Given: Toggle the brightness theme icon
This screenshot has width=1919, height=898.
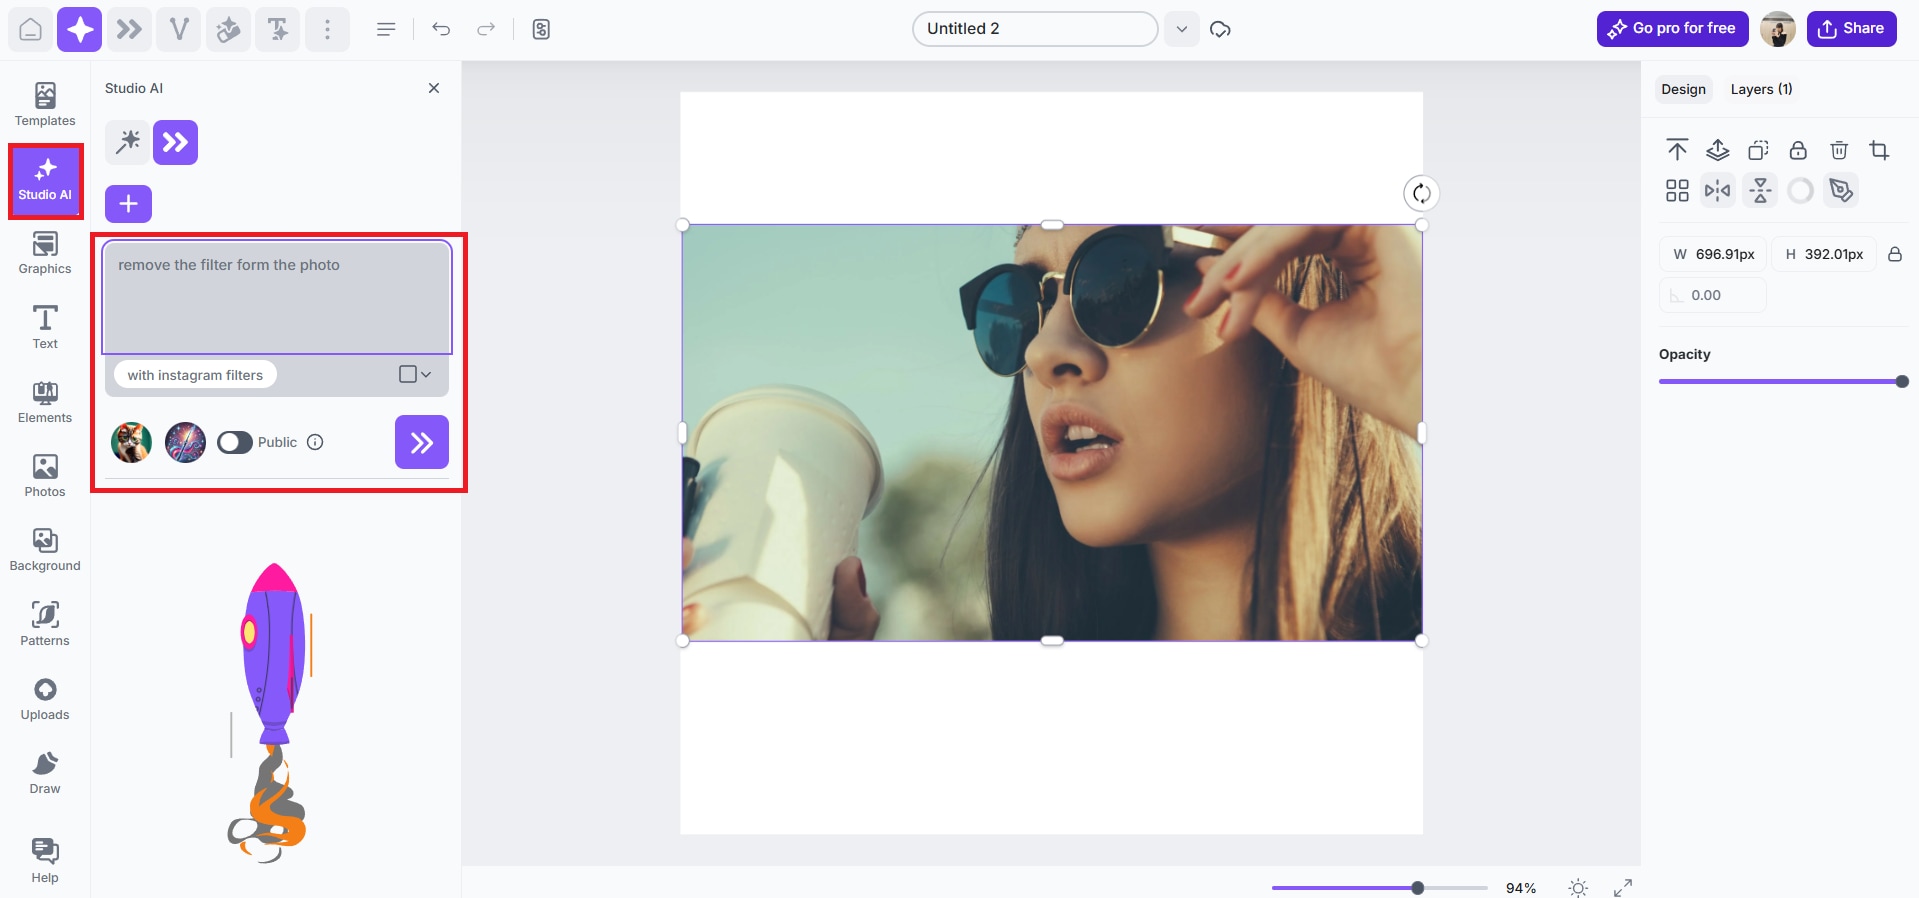Looking at the screenshot, I should click(1578, 888).
